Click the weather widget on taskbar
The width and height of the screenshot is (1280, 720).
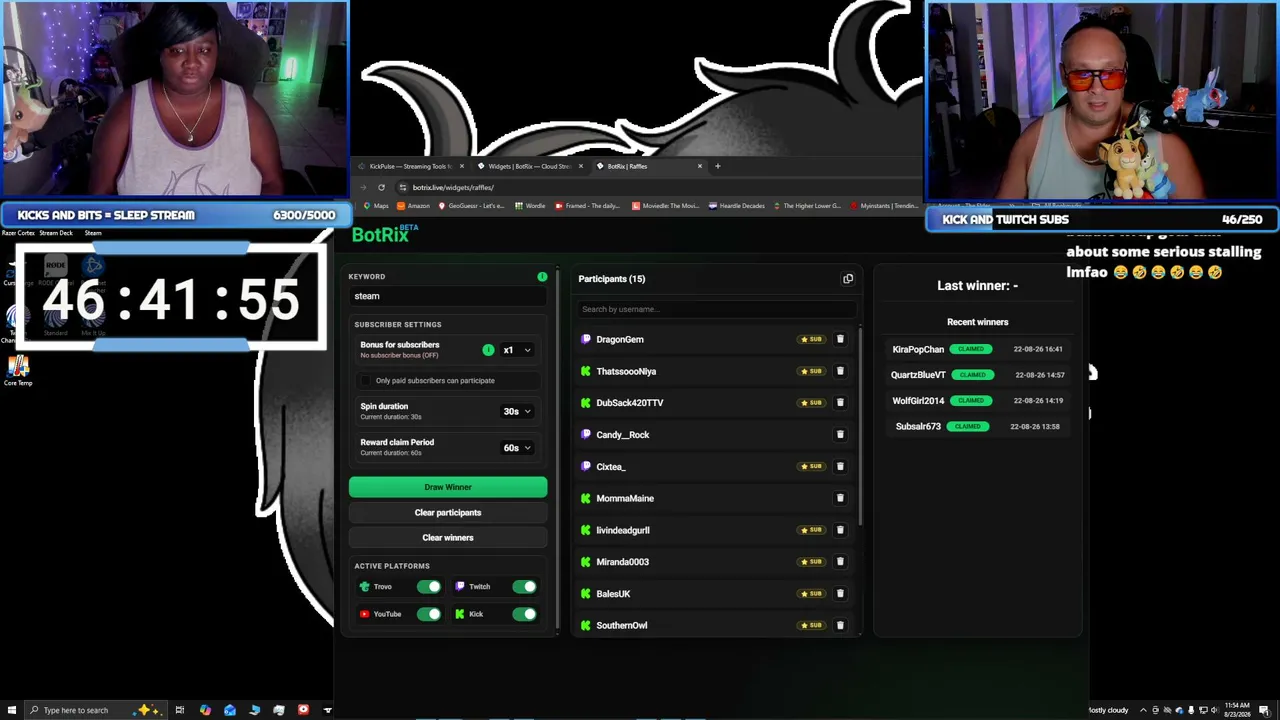point(1107,710)
